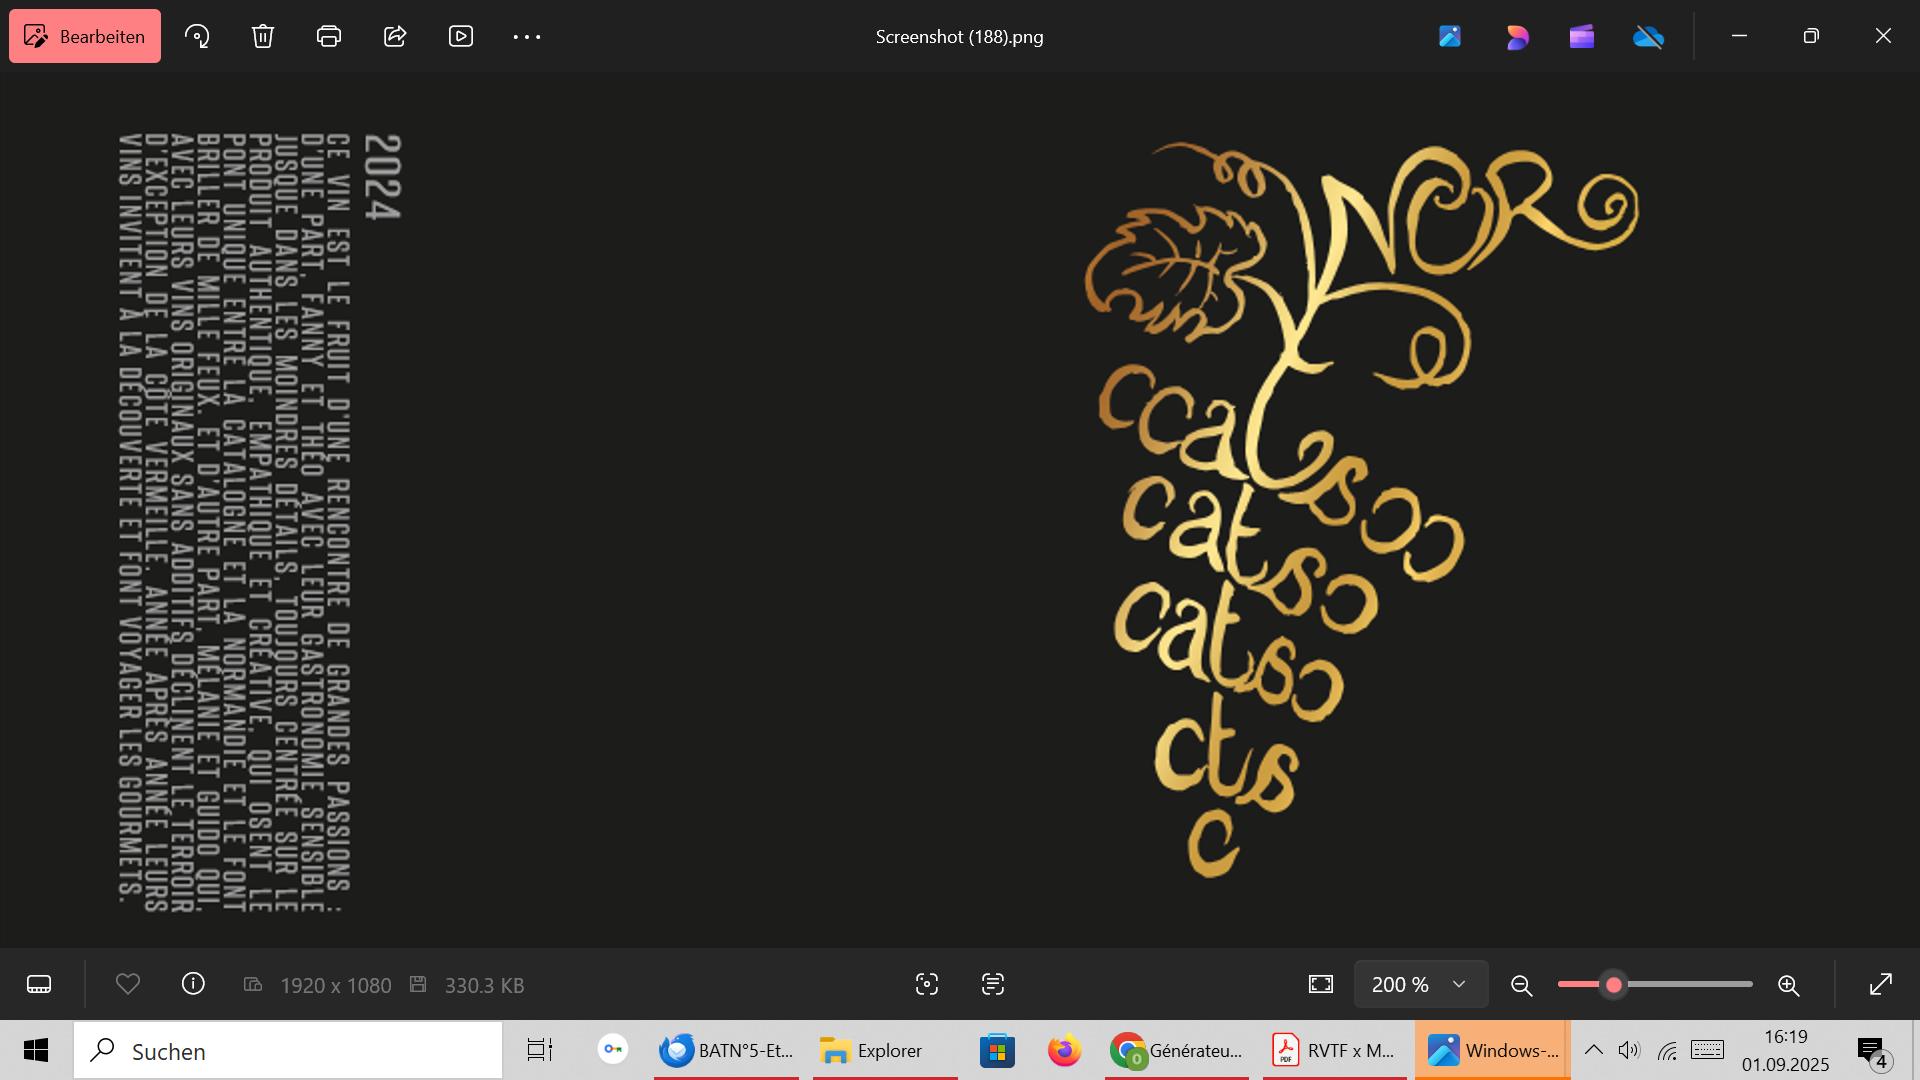
Task: Fit image to window icon
Action: (1321, 985)
